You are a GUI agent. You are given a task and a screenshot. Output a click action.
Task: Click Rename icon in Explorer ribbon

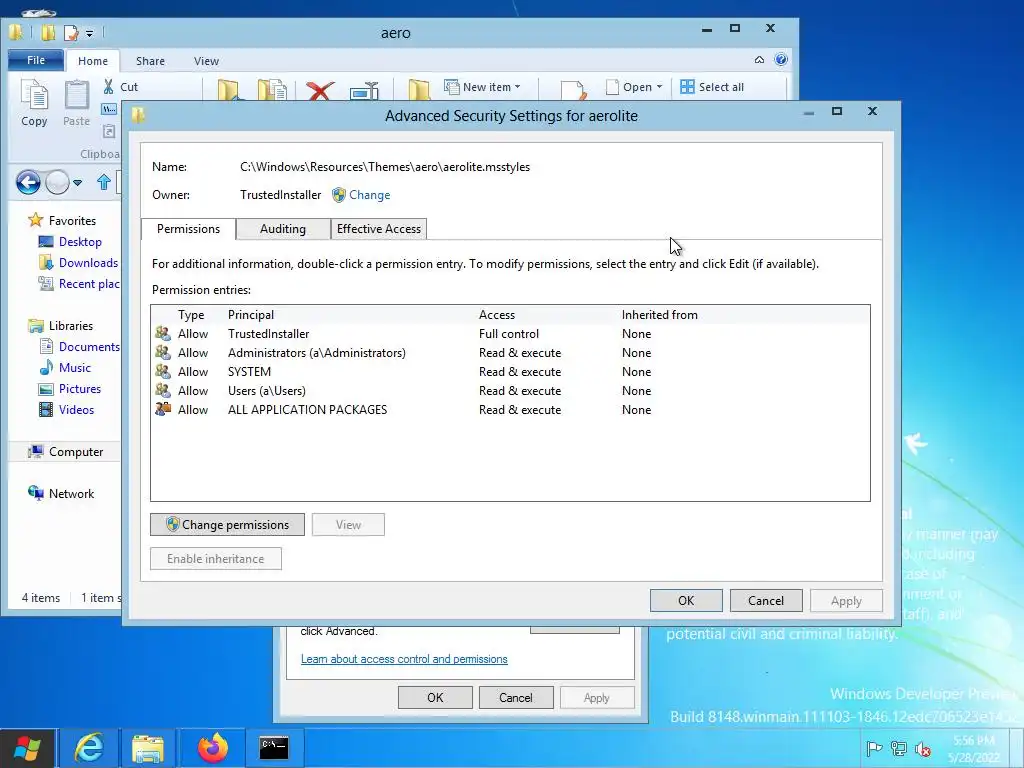(364, 91)
